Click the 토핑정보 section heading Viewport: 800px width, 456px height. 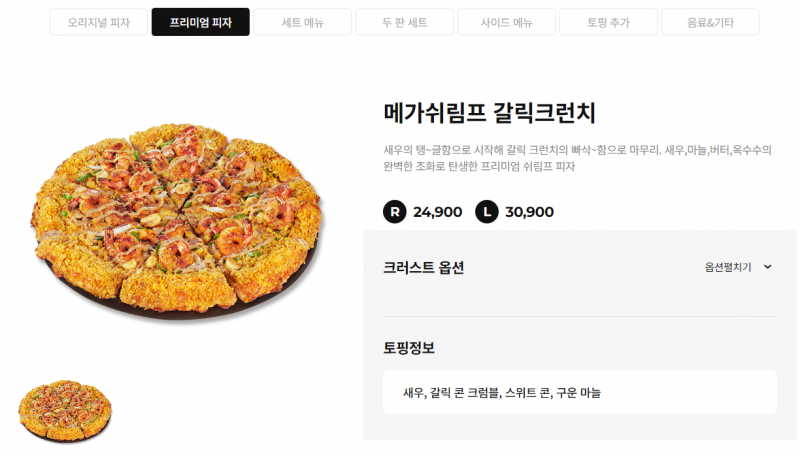coord(409,347)
